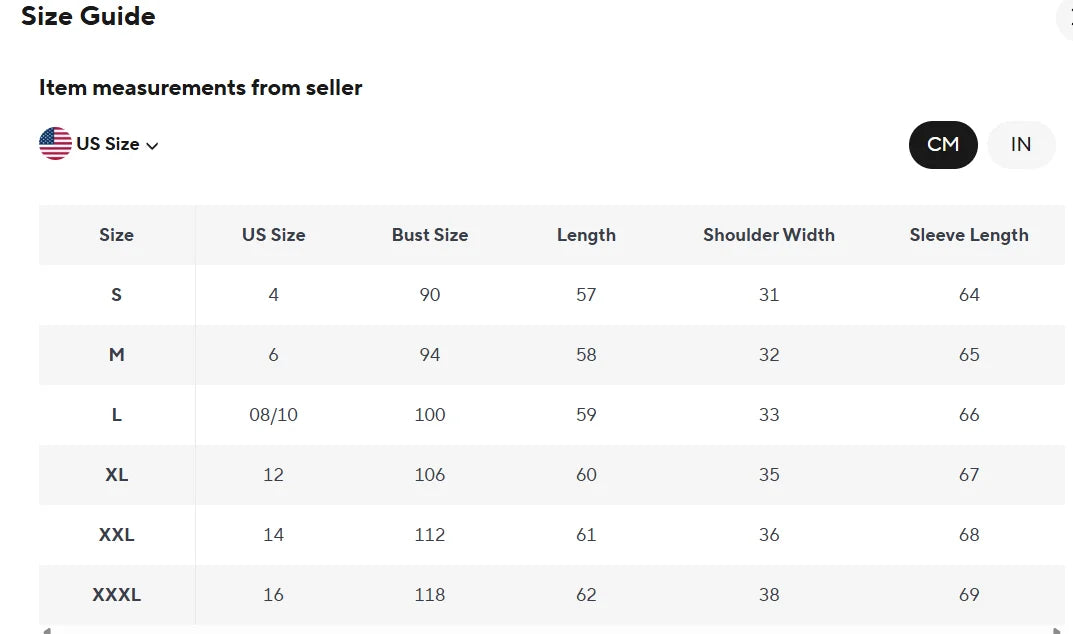Click the right scroll arrow below the table

(x=1058, y=630)
